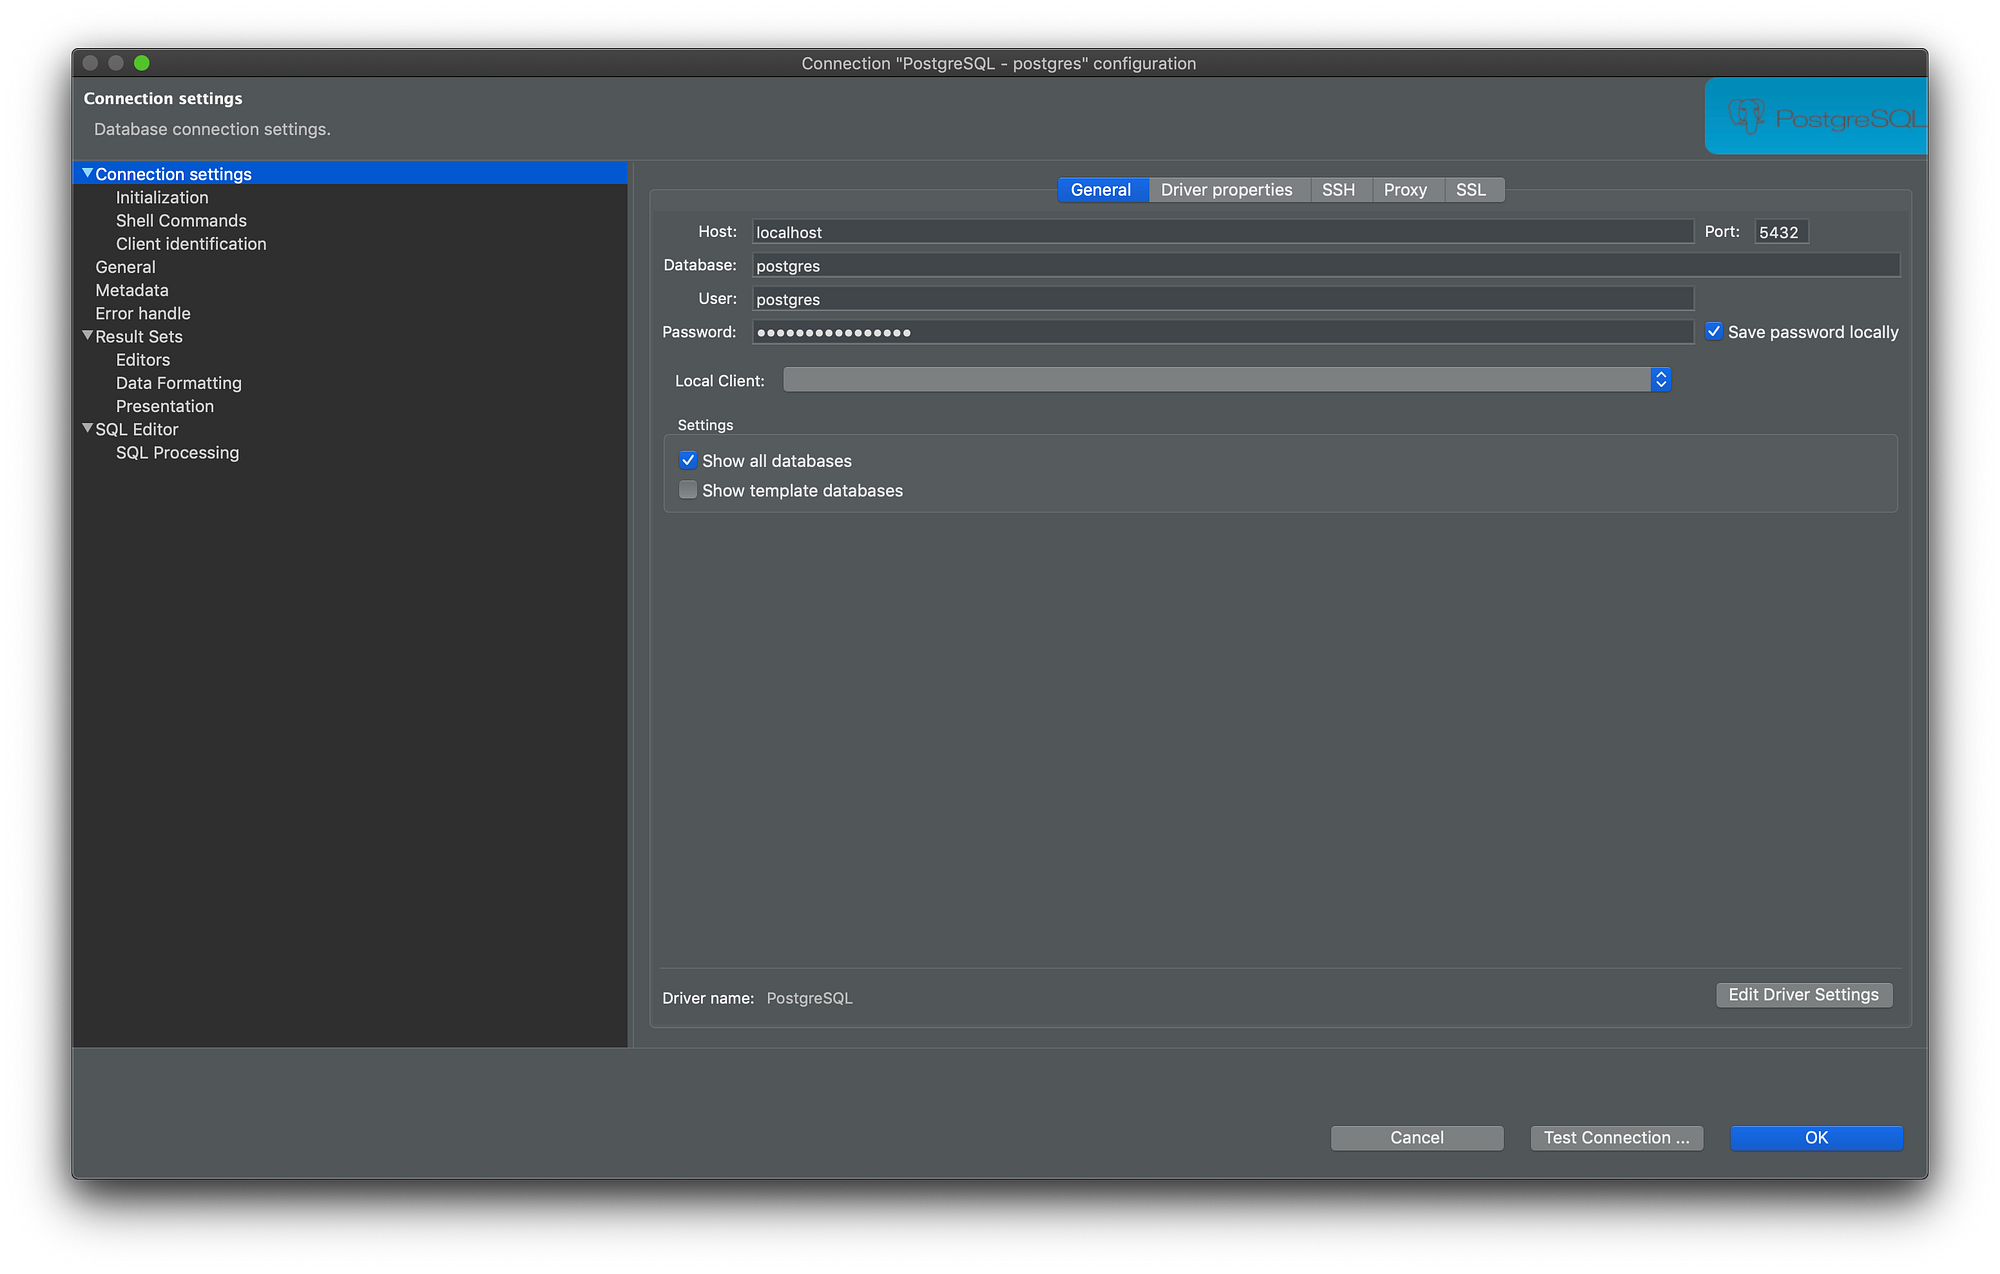Select Shell Commands in the tree

[181, 220]
